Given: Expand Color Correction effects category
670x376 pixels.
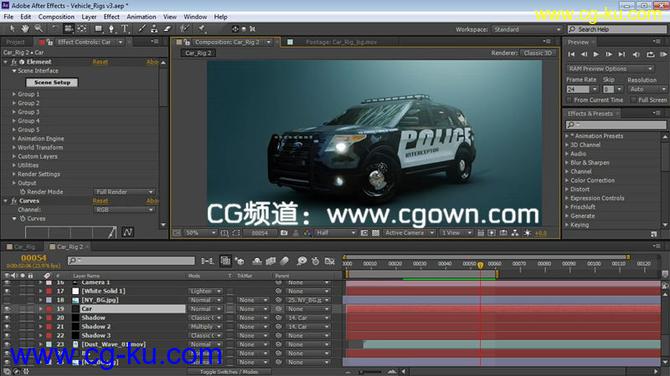Looking at the screenshot, I should tap(567, 180).
